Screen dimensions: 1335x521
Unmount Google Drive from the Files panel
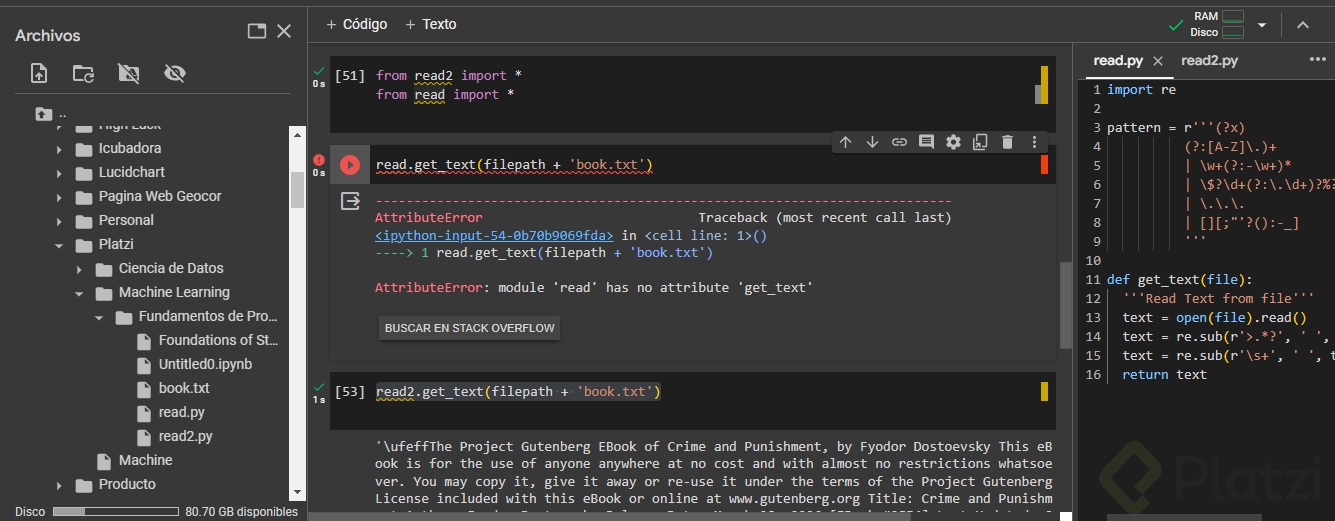coord(128,73)
